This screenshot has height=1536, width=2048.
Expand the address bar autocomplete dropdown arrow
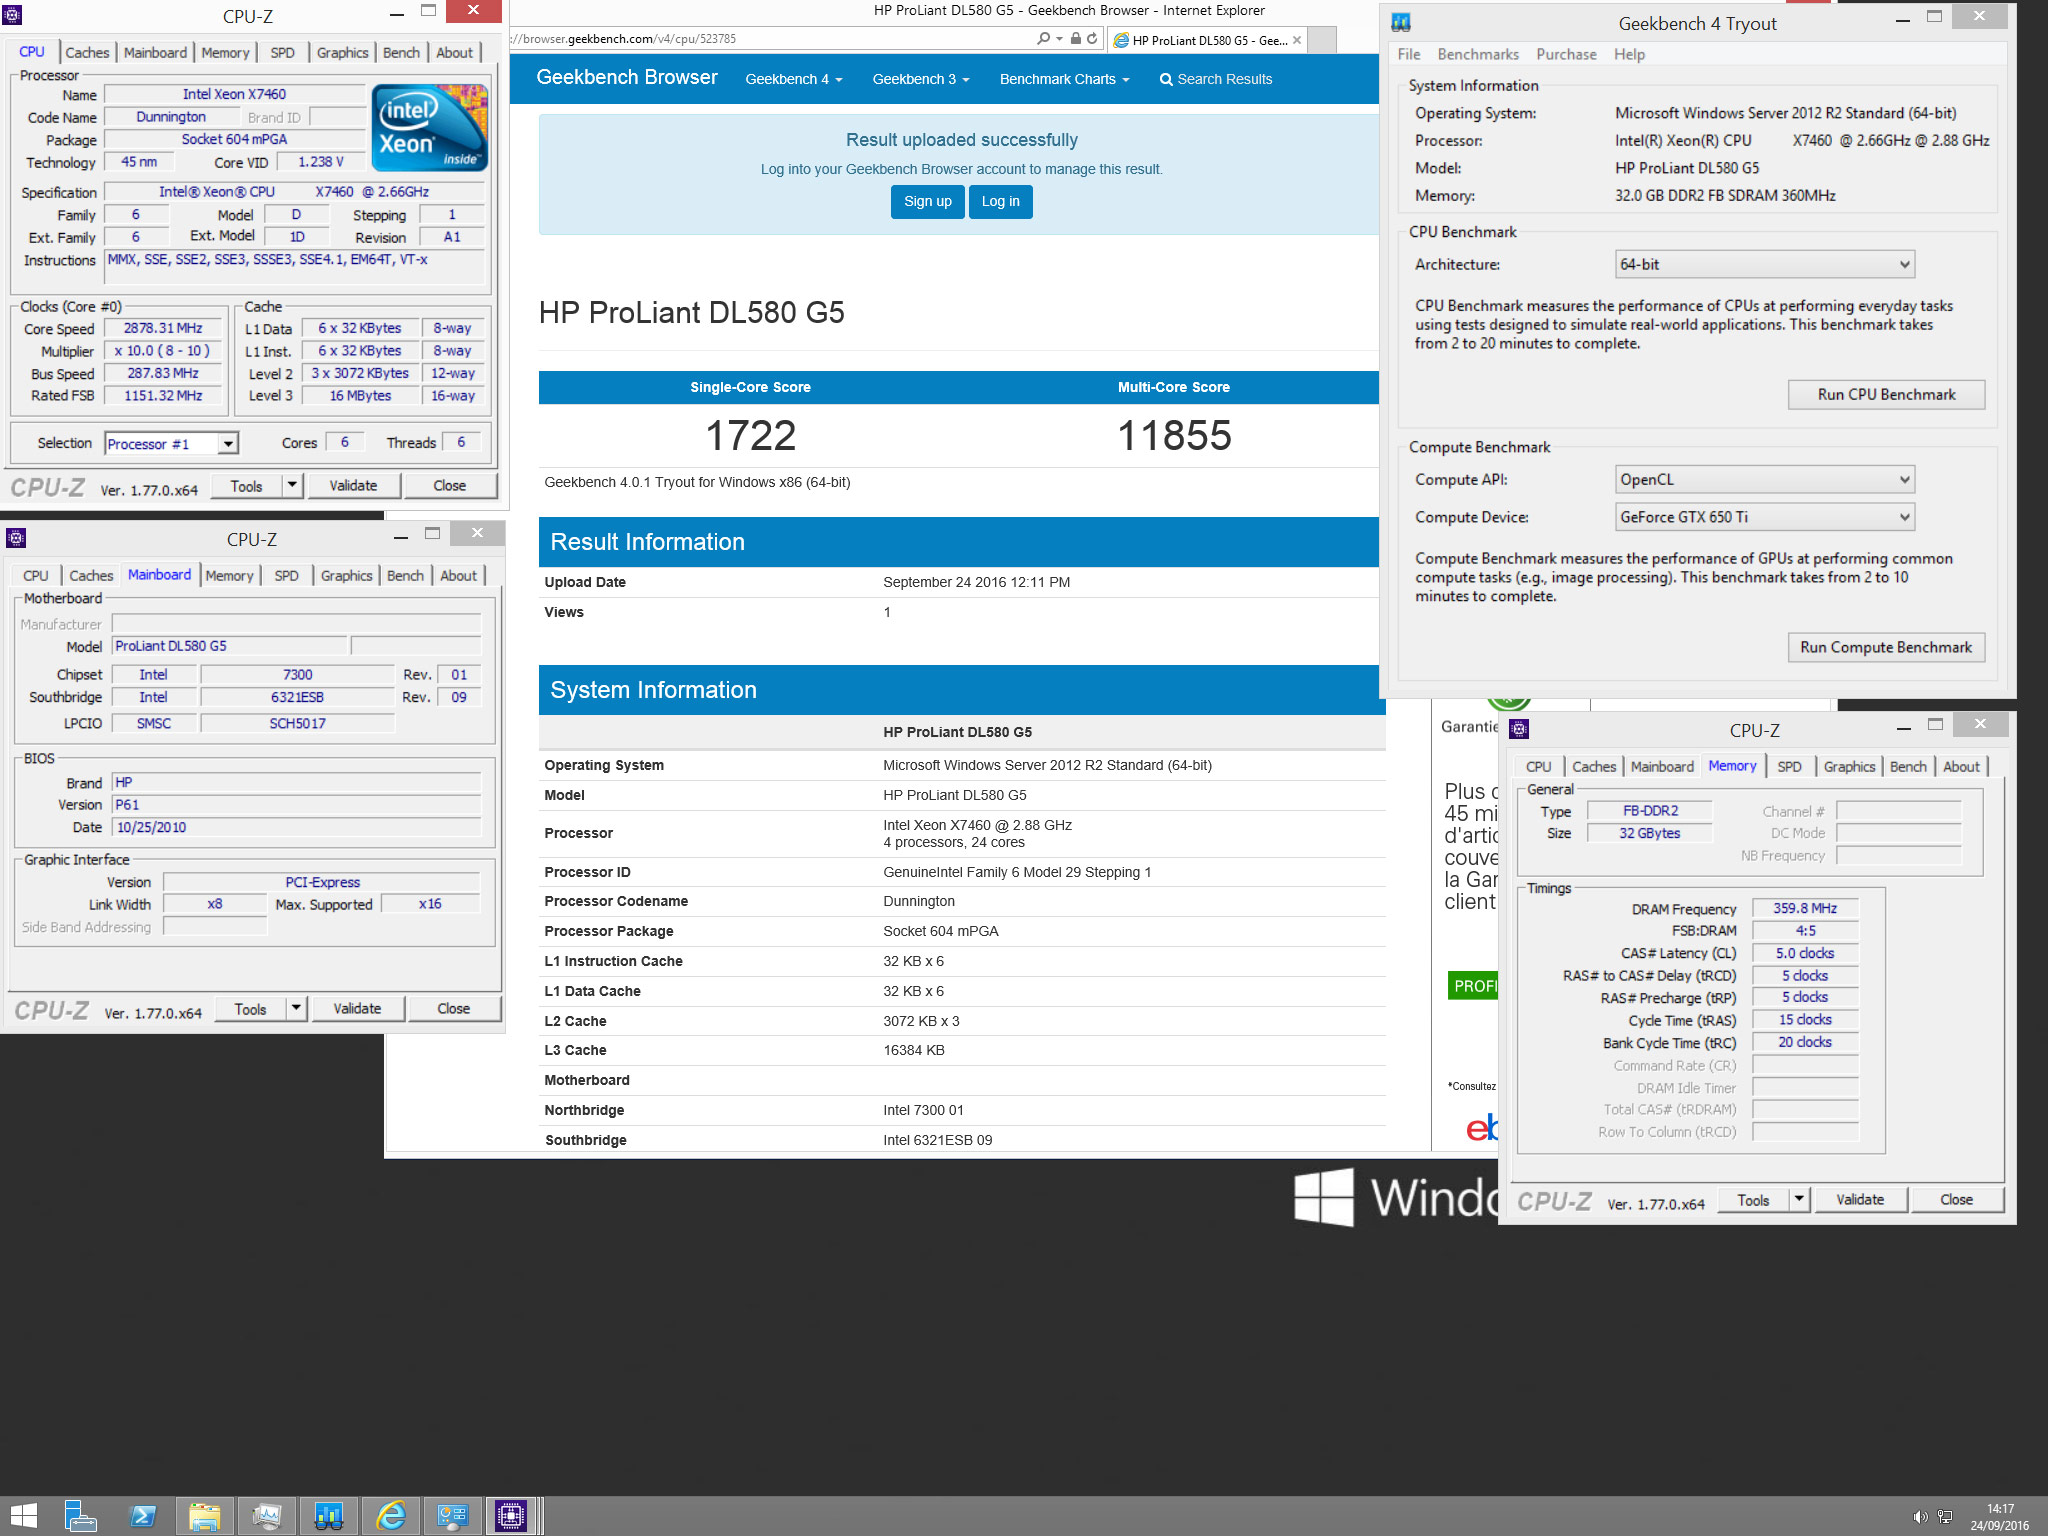pos(1059,39)
